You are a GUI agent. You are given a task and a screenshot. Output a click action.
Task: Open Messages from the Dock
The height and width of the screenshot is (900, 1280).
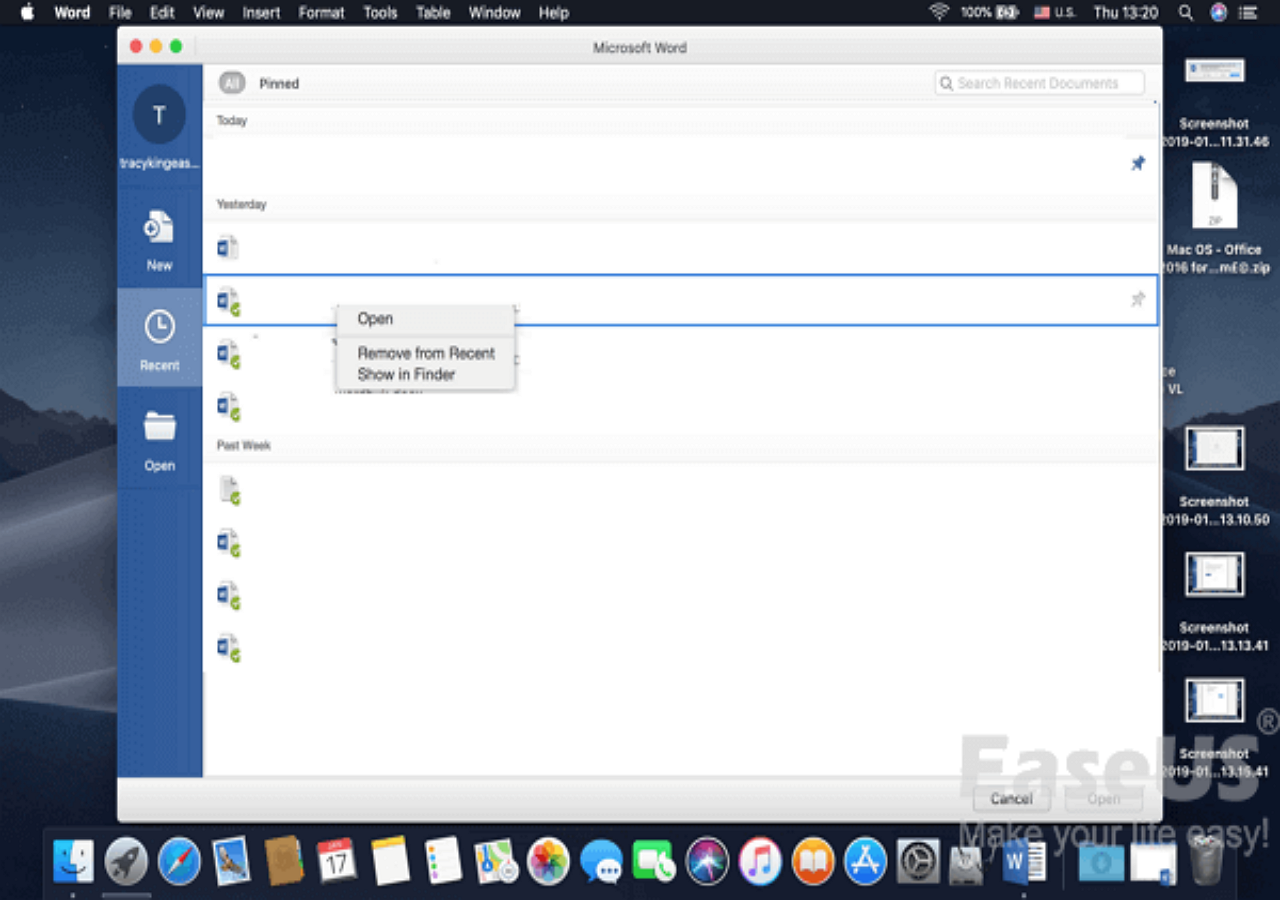click(x=602, y=861)
